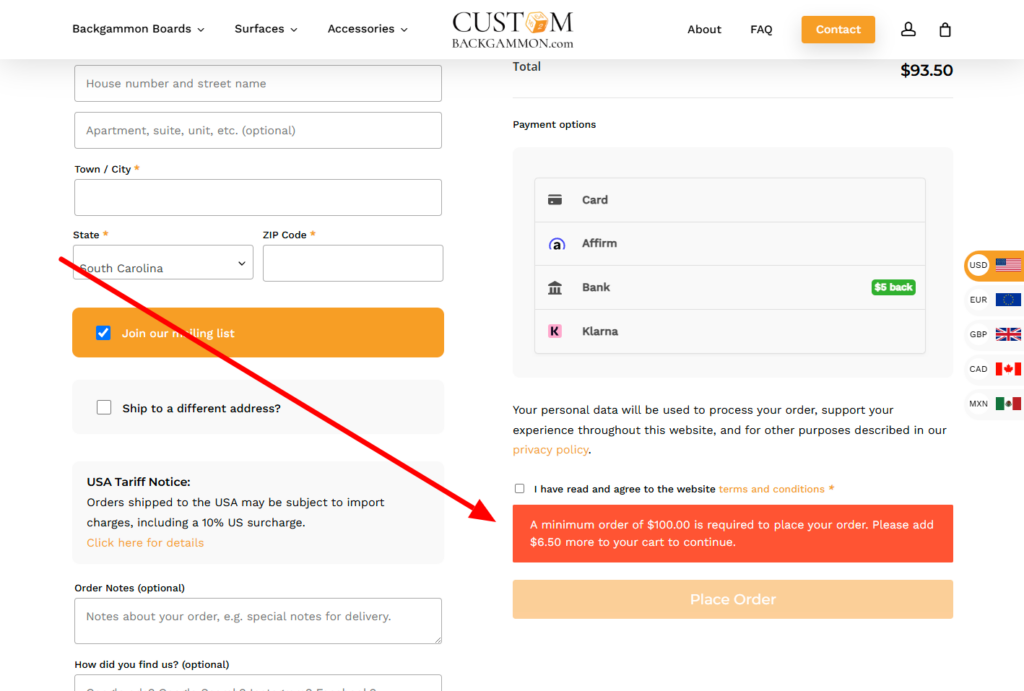
Task: Click the USA Tariff Notice heading
Action: 138,481
